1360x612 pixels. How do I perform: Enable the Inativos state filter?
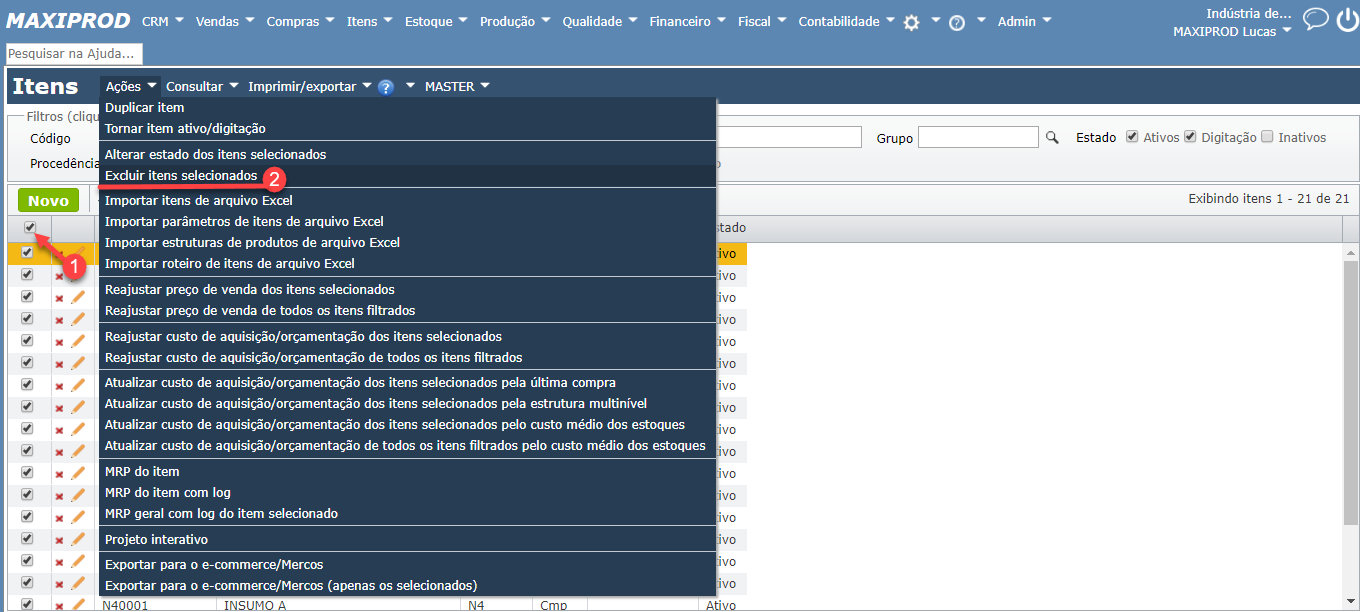tap(1267, 137)
